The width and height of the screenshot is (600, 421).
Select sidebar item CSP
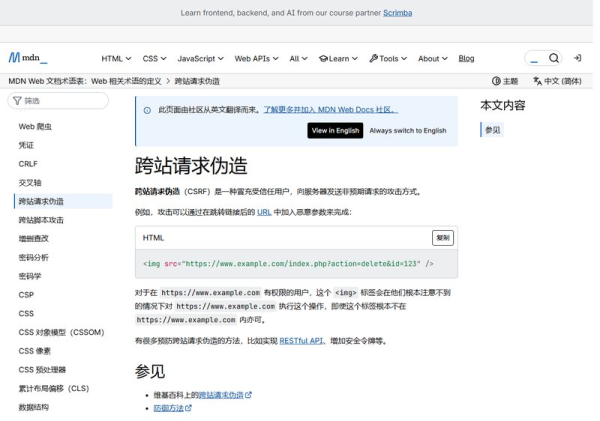click(26, 295)
